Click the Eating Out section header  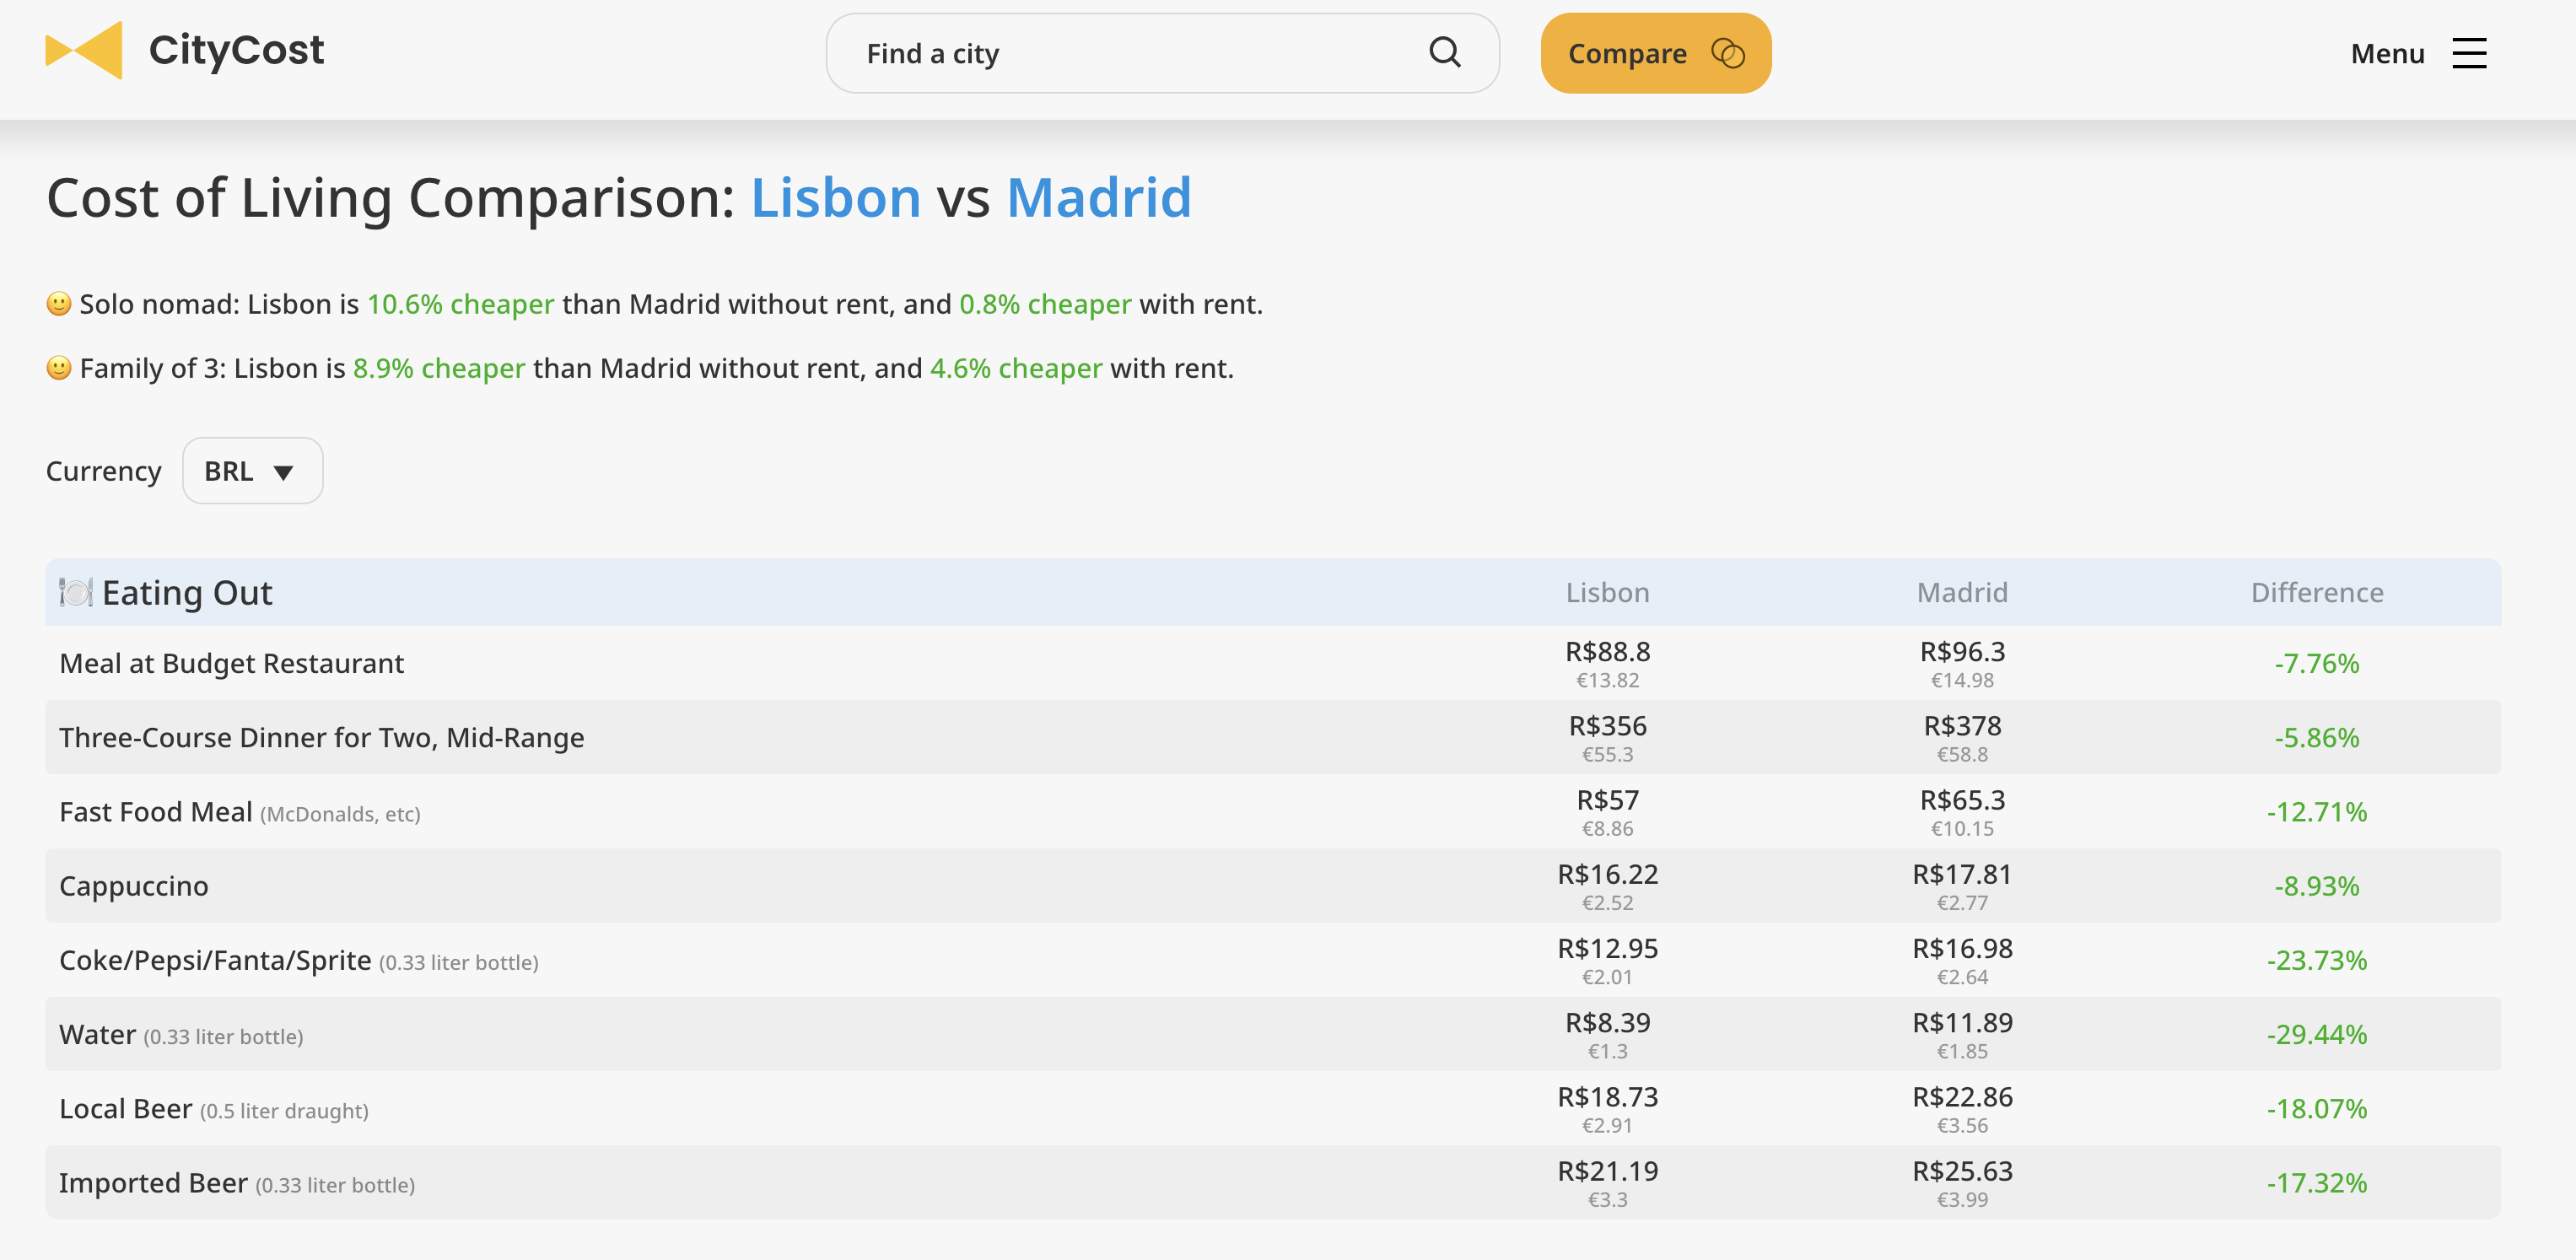[x=187, y=592]
